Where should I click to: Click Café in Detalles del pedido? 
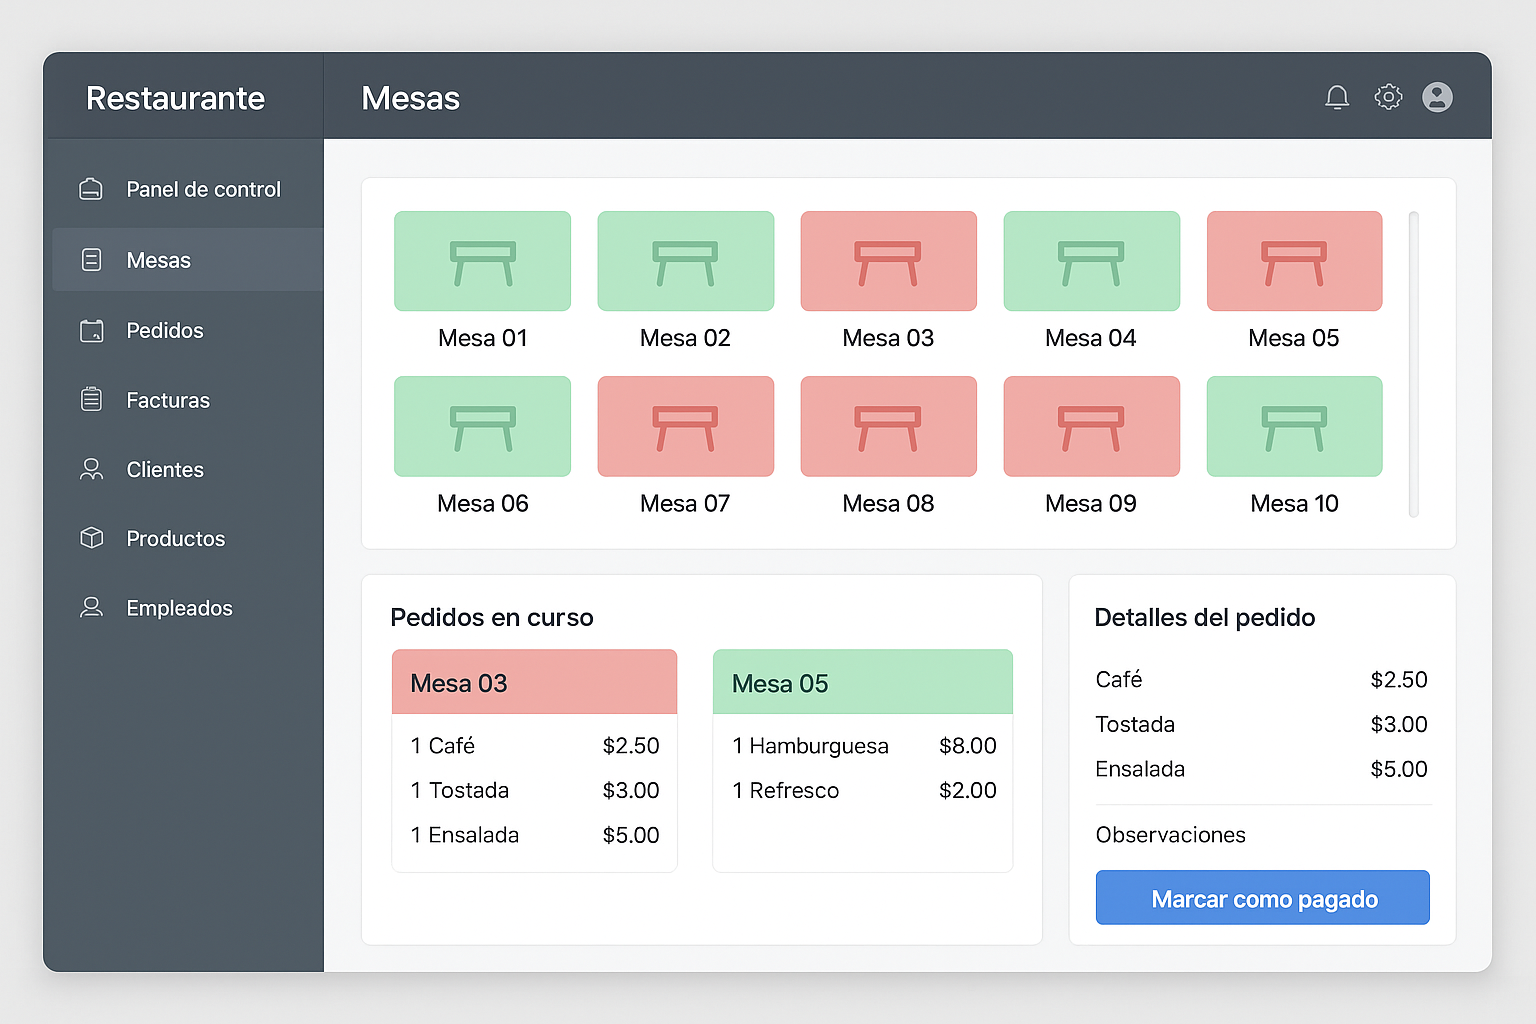tap(1119, 680)
